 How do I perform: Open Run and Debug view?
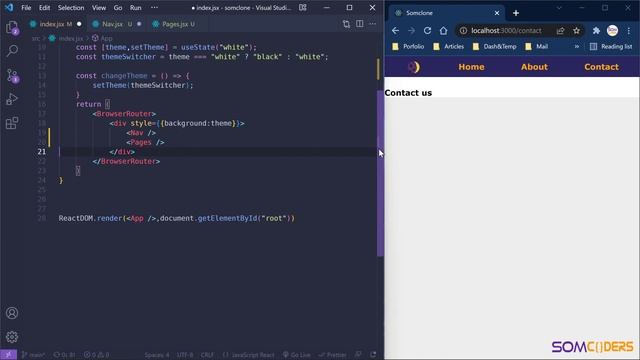tap(12, 99)
